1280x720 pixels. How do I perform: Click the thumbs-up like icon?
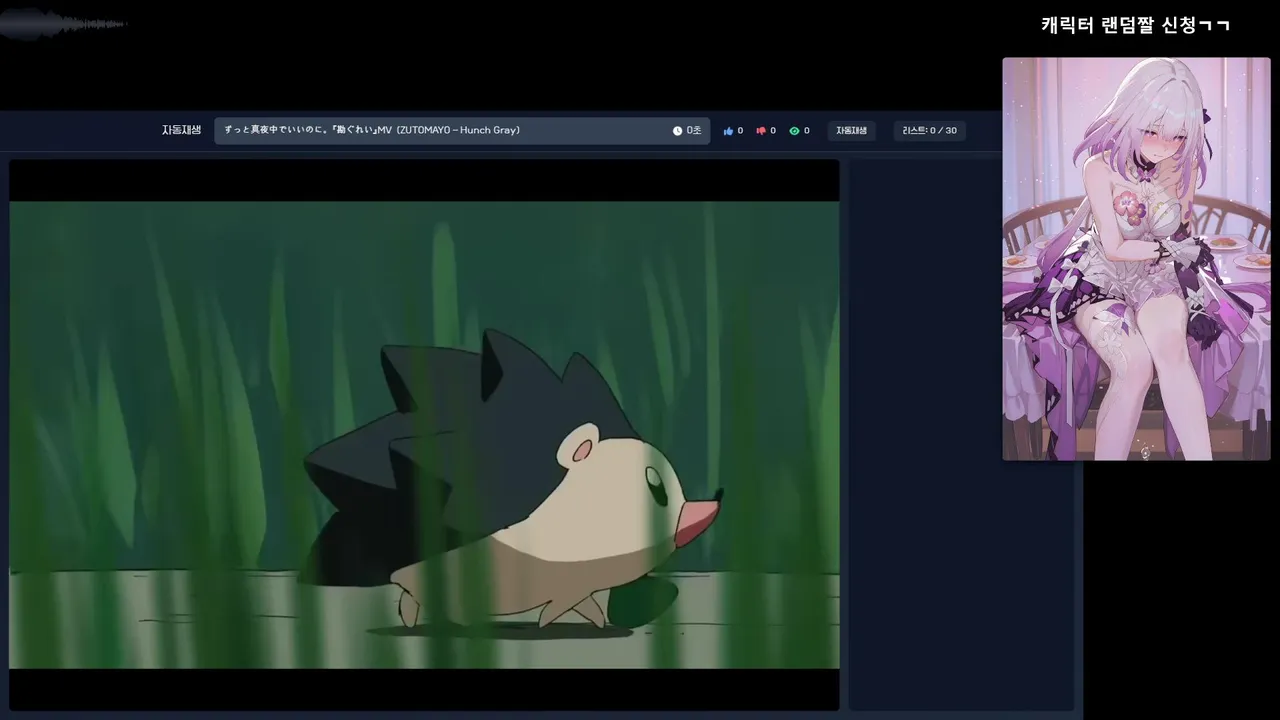(x=728, y=131)
